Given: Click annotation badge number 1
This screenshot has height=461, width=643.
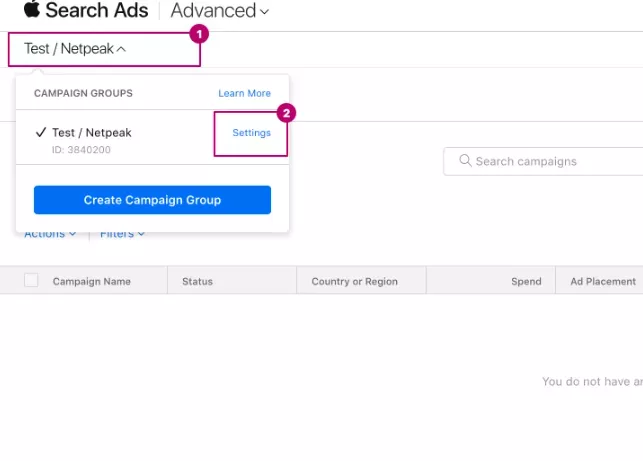Looking at the screenshot, I should click(x=199, y=34).
